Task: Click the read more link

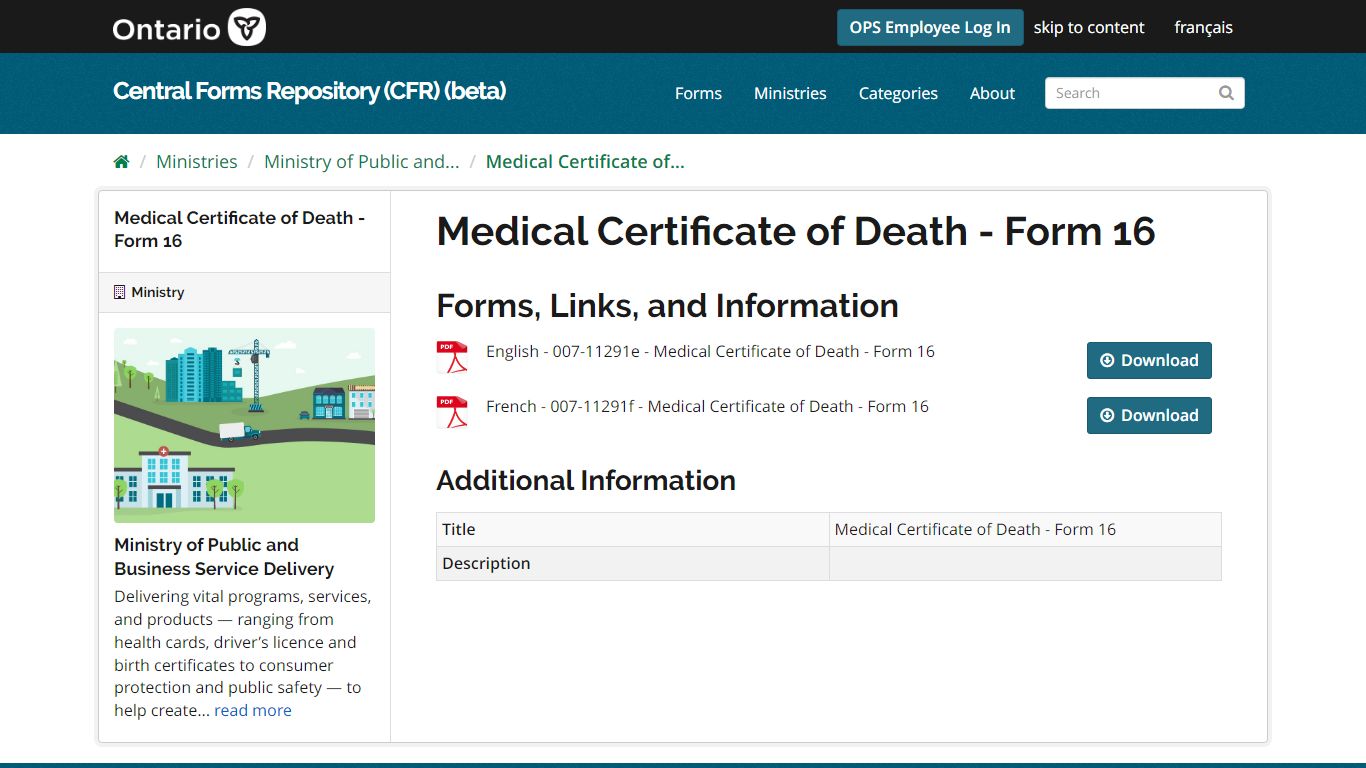Action: pyautogui.click(x=253, y=710)
